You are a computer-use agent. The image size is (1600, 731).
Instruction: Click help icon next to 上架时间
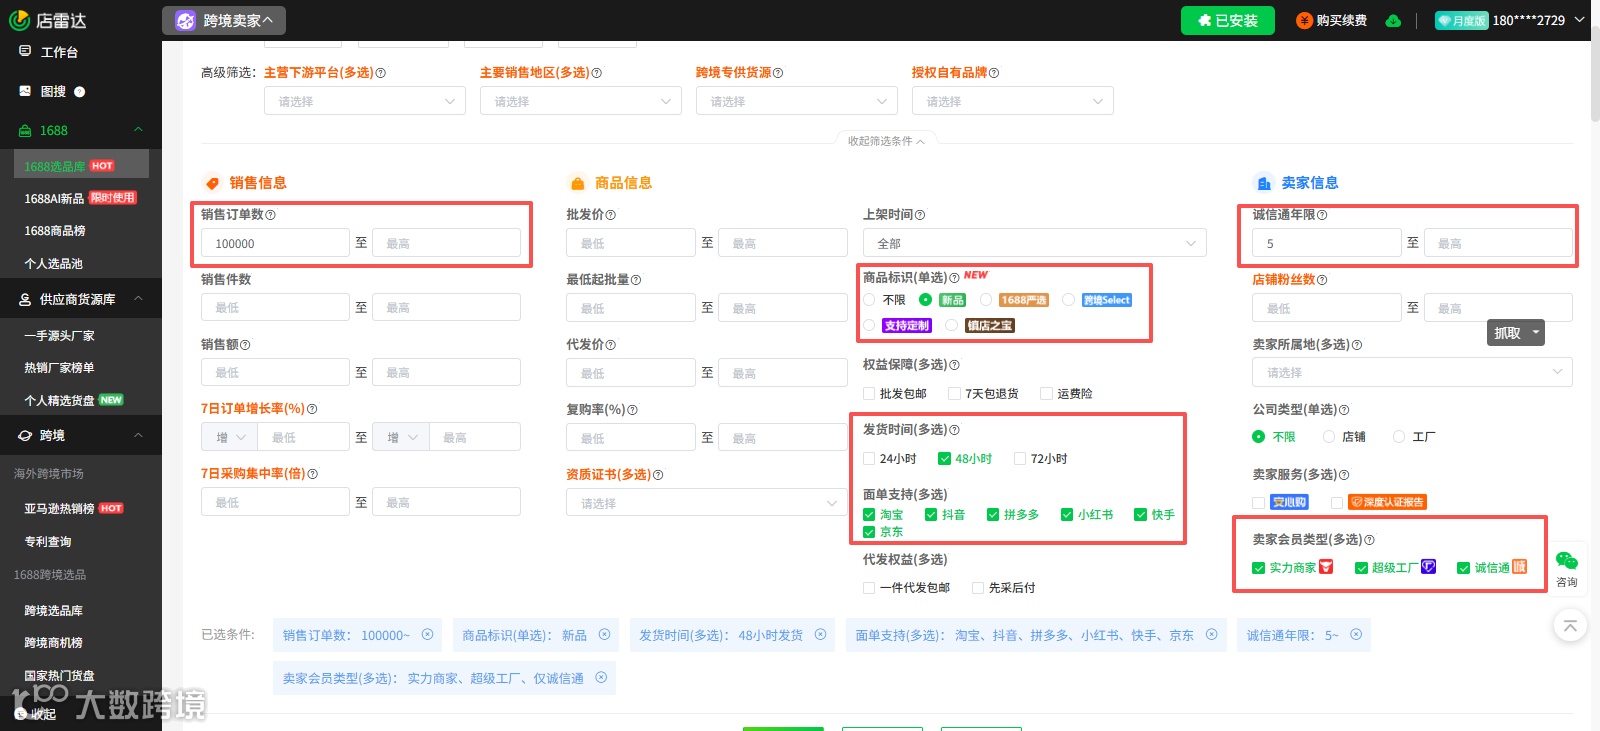coord(920,215)
